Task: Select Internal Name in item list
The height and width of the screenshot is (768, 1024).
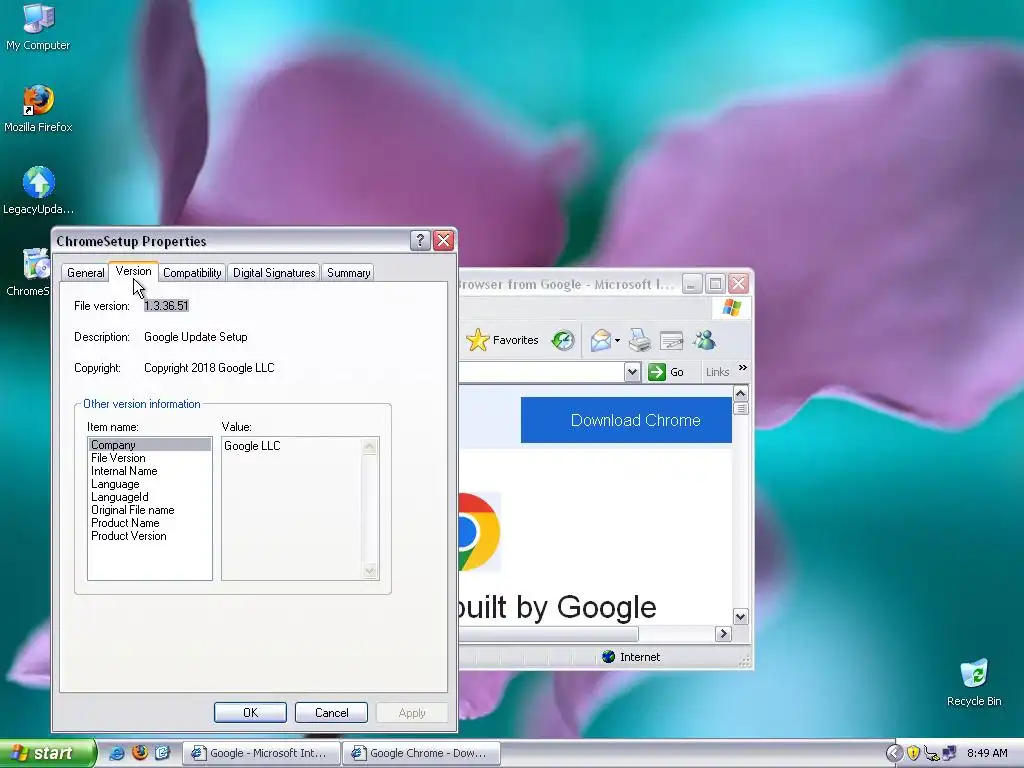Action: 150,471
